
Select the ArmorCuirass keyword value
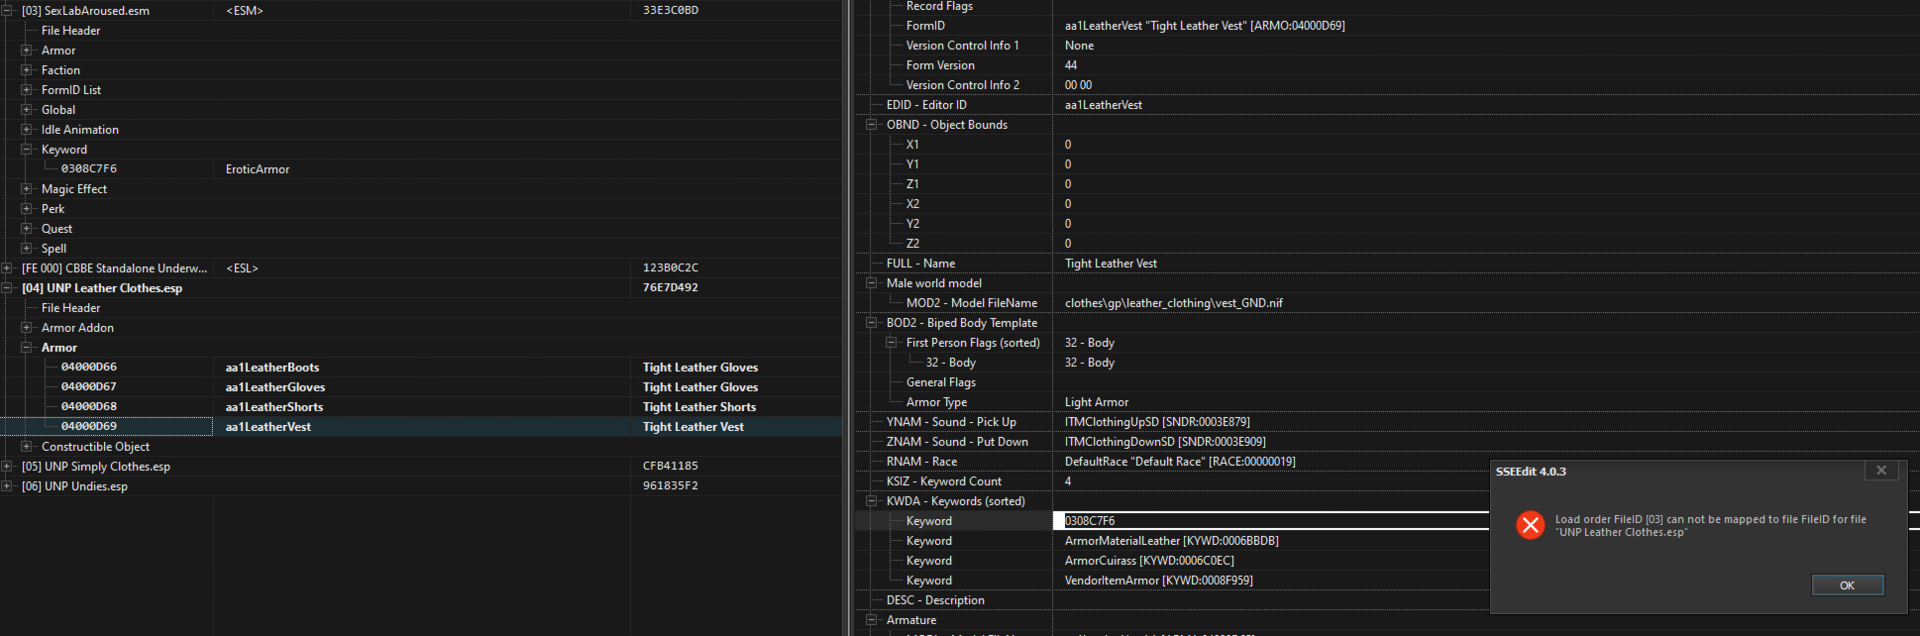point(1149,561)
